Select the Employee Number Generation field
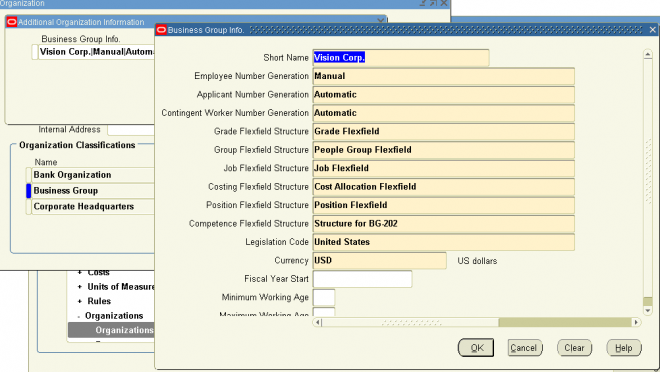 pos(444,76)
